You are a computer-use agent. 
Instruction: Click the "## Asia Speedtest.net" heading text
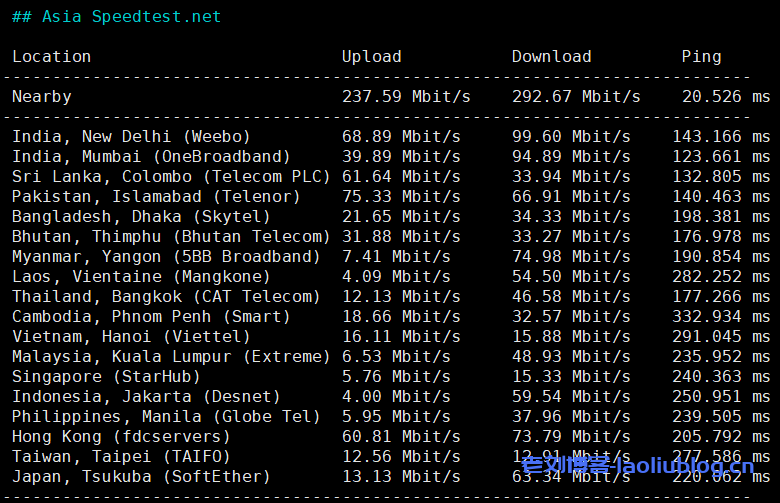[116, 17]
